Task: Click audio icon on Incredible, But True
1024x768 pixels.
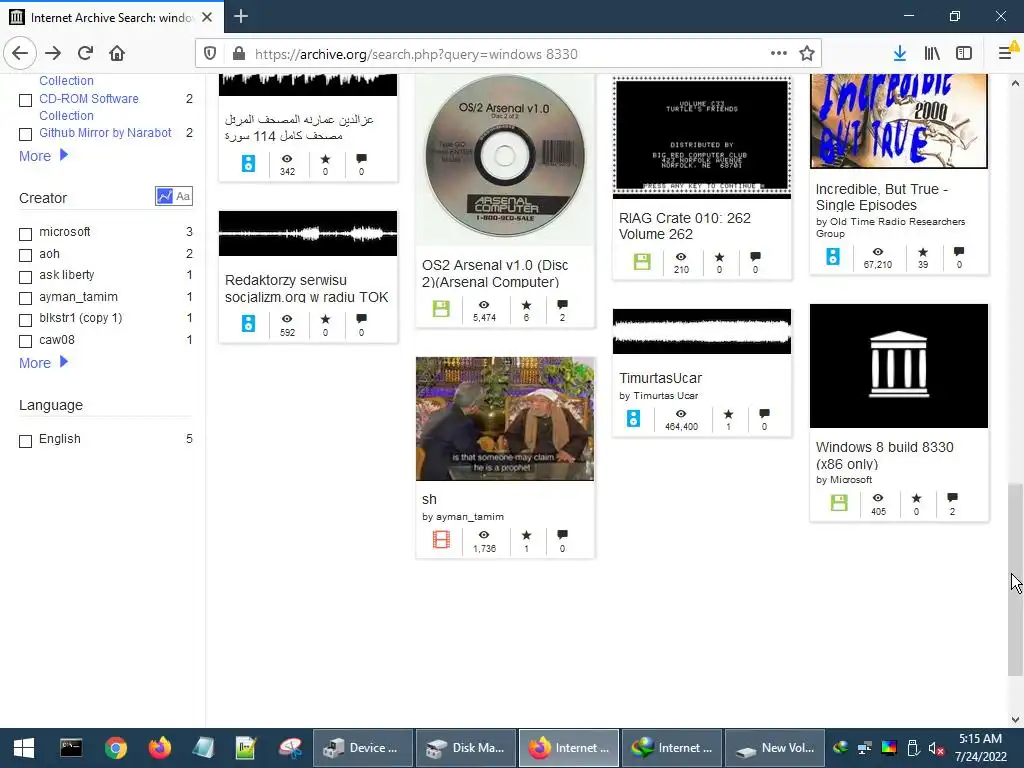Action: [833, 257]
